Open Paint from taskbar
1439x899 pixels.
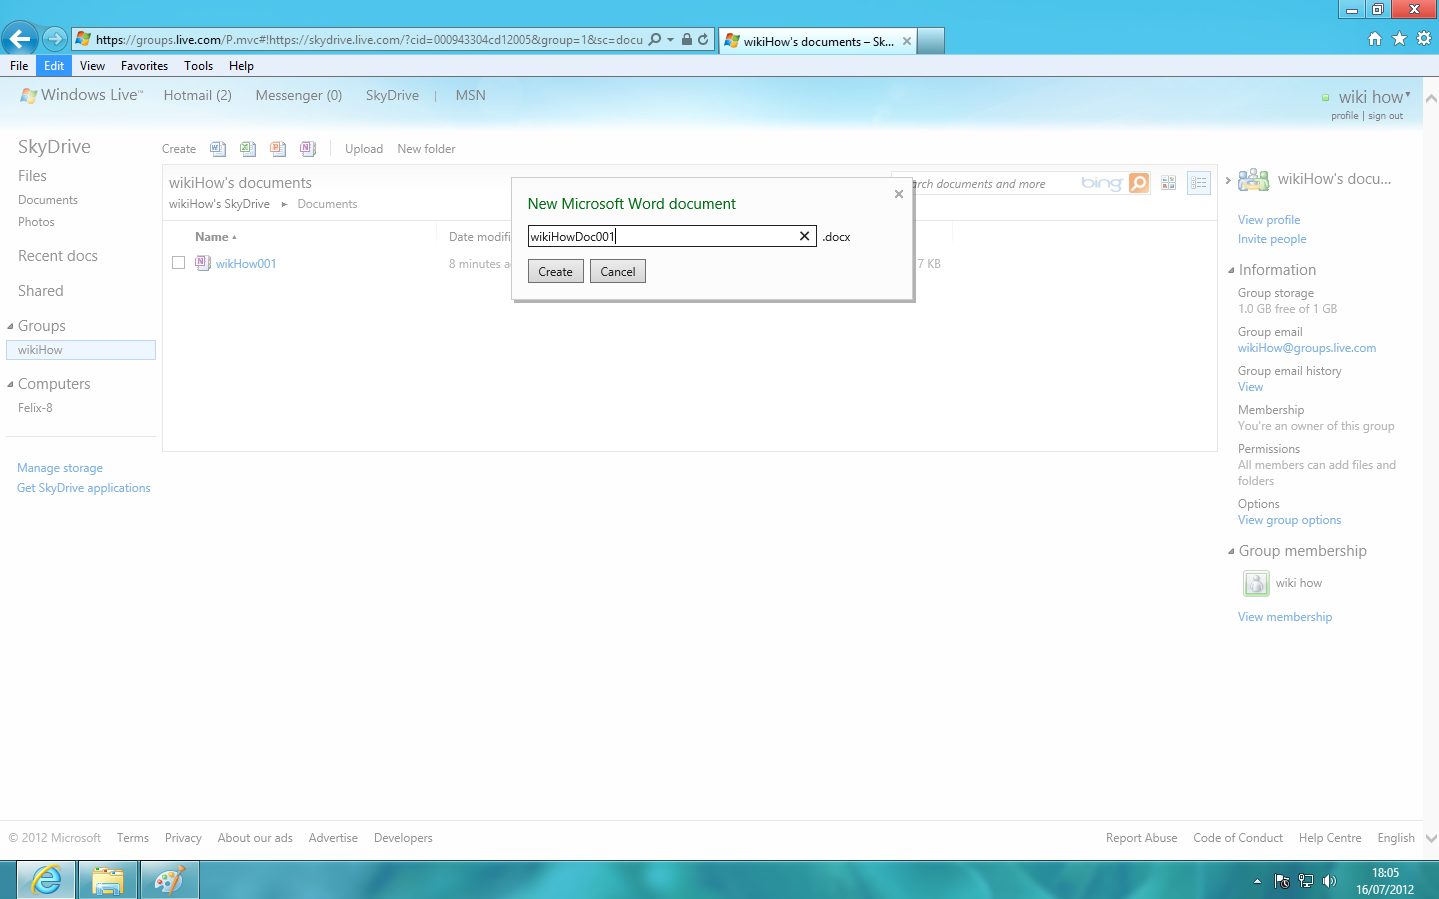[x=169, y=880]
